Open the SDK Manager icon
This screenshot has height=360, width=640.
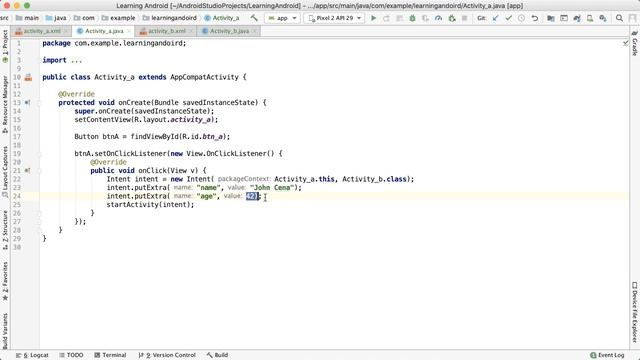(x=603, y=18)
